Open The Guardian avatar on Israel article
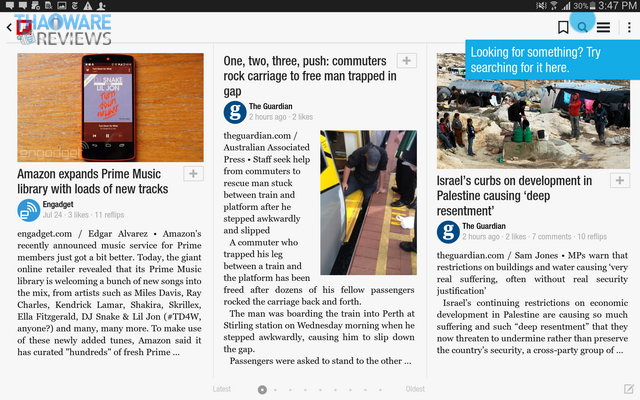Viewport: 640px width, 400px height. (448, 232)
